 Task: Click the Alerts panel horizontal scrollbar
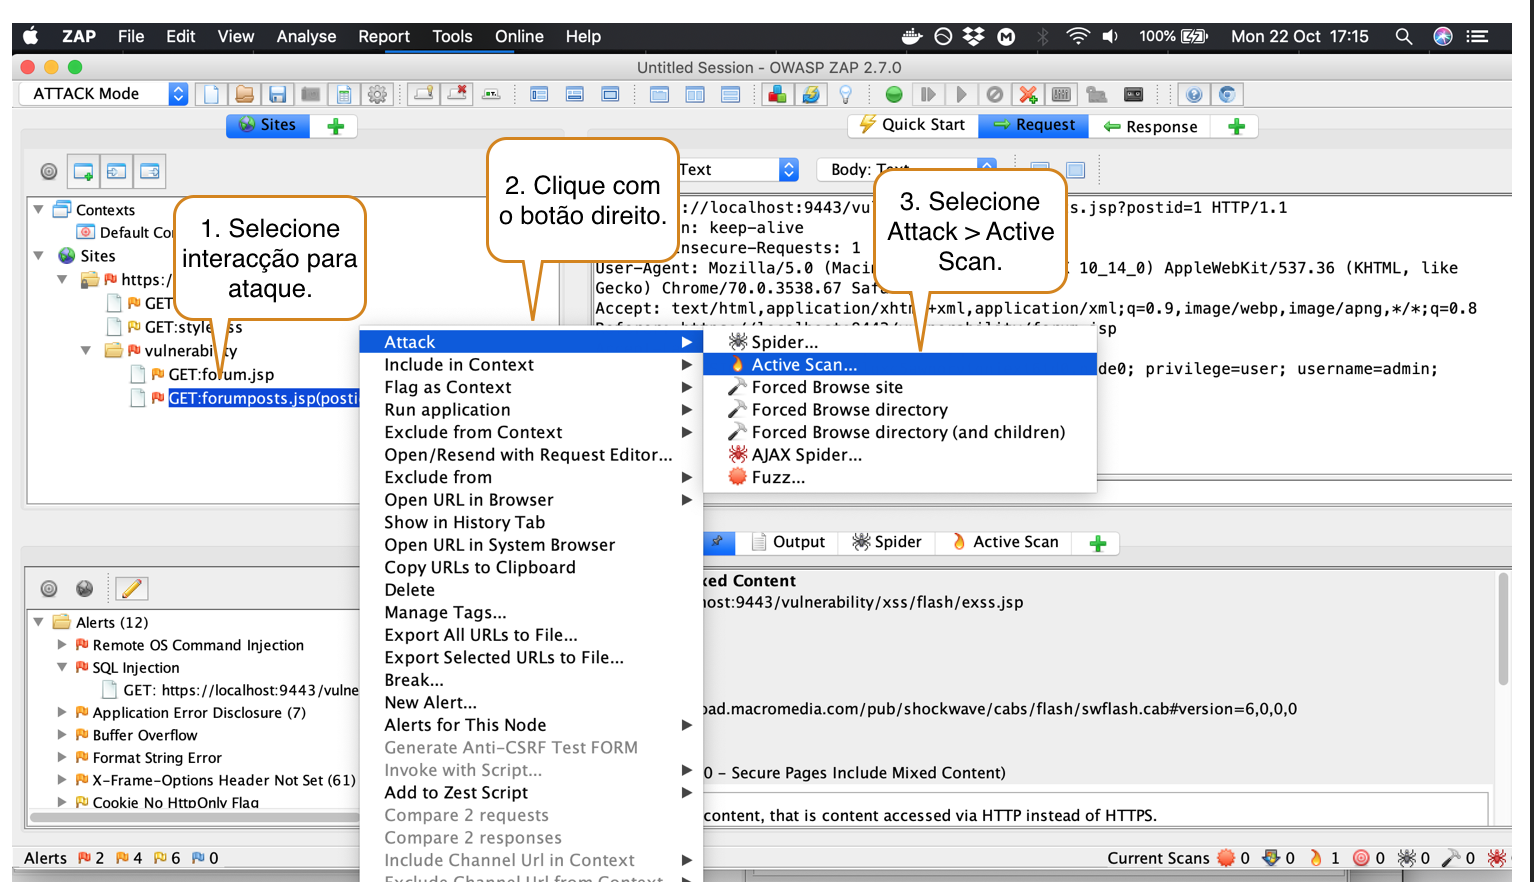click(195, 817)
